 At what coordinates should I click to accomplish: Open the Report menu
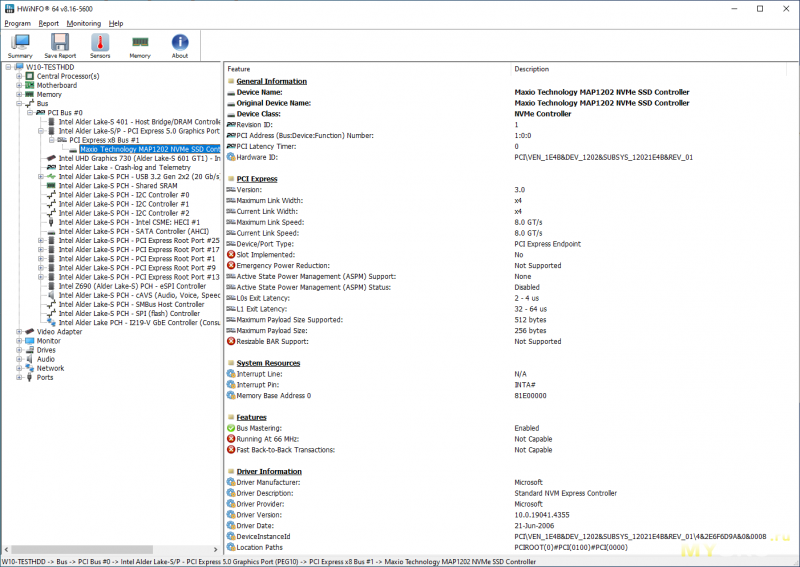click(48, 23)
